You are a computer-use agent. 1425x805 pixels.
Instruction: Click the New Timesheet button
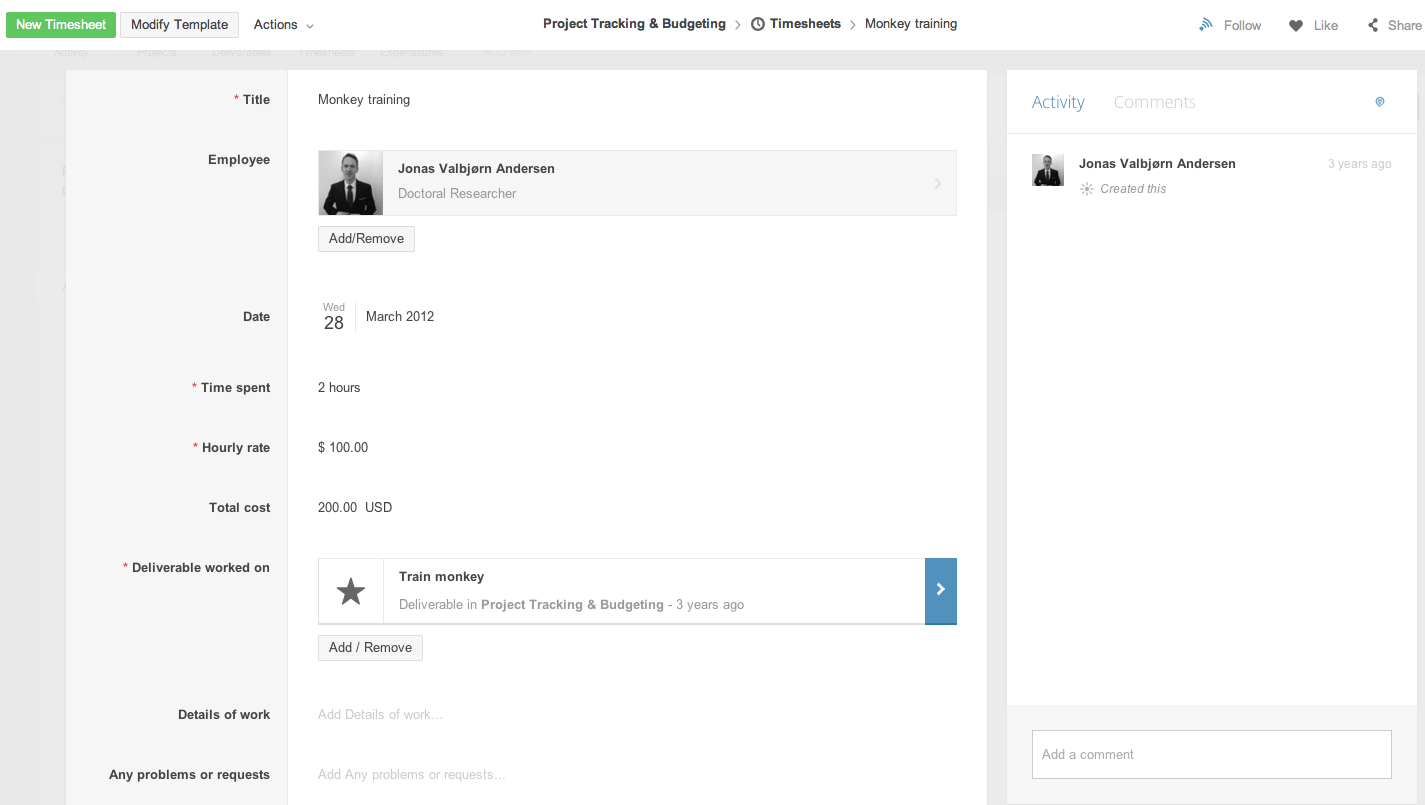point(61,25)
